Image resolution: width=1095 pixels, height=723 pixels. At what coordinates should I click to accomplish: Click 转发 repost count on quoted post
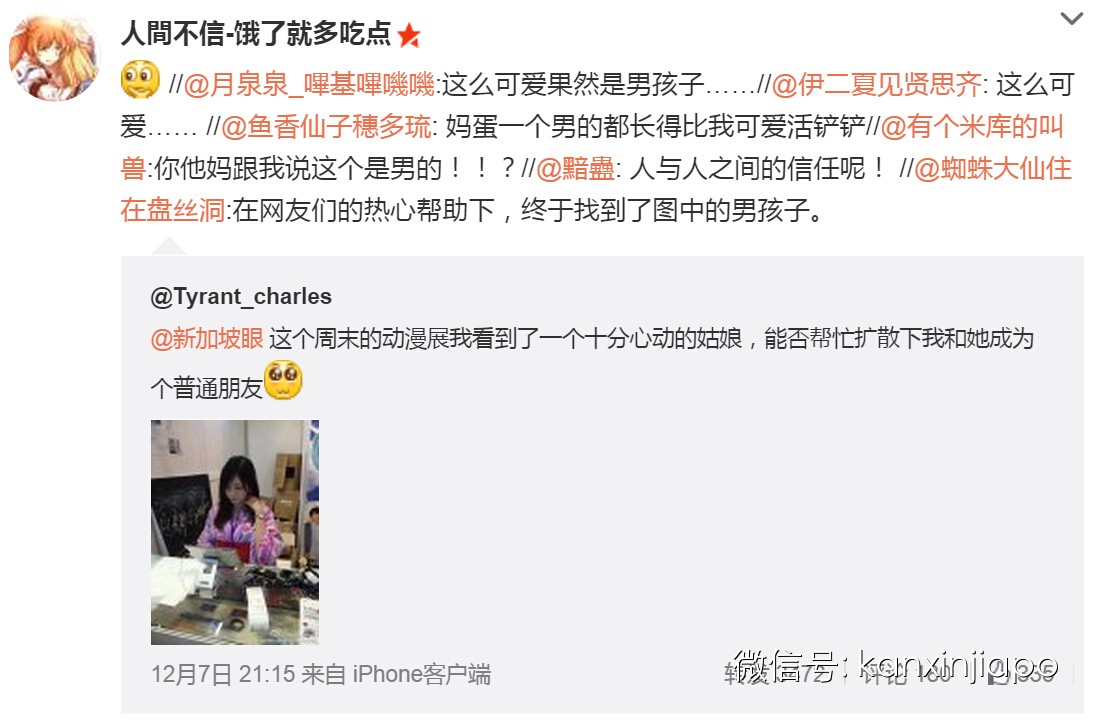click(x=777, y=673)
